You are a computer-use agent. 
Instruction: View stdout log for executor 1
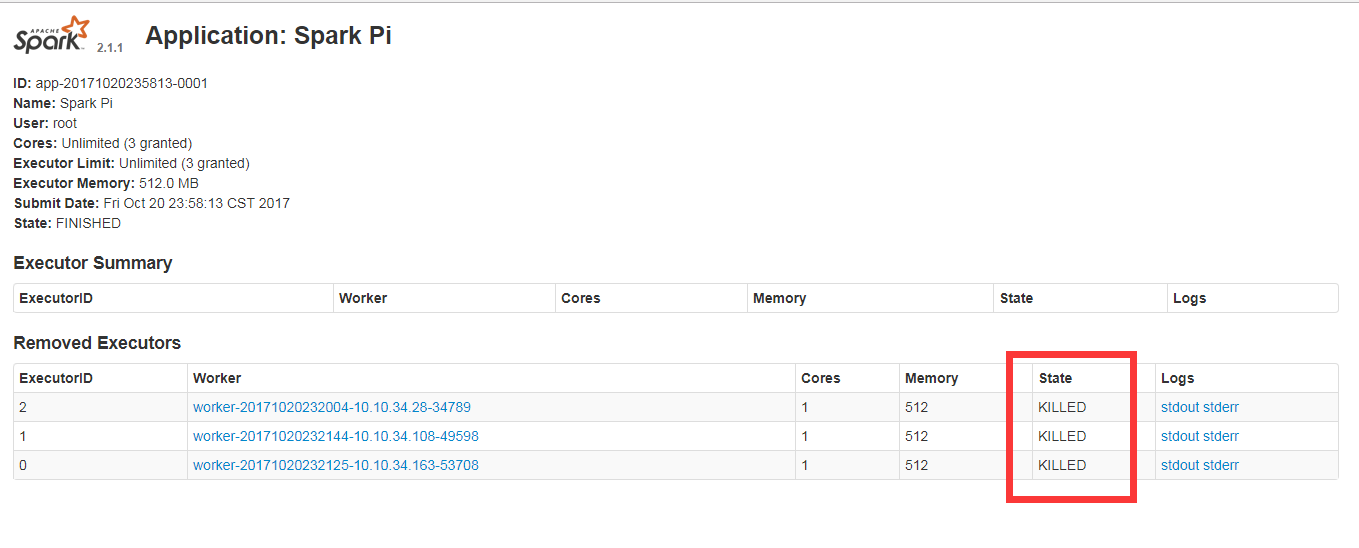(x=1179, y=436)
